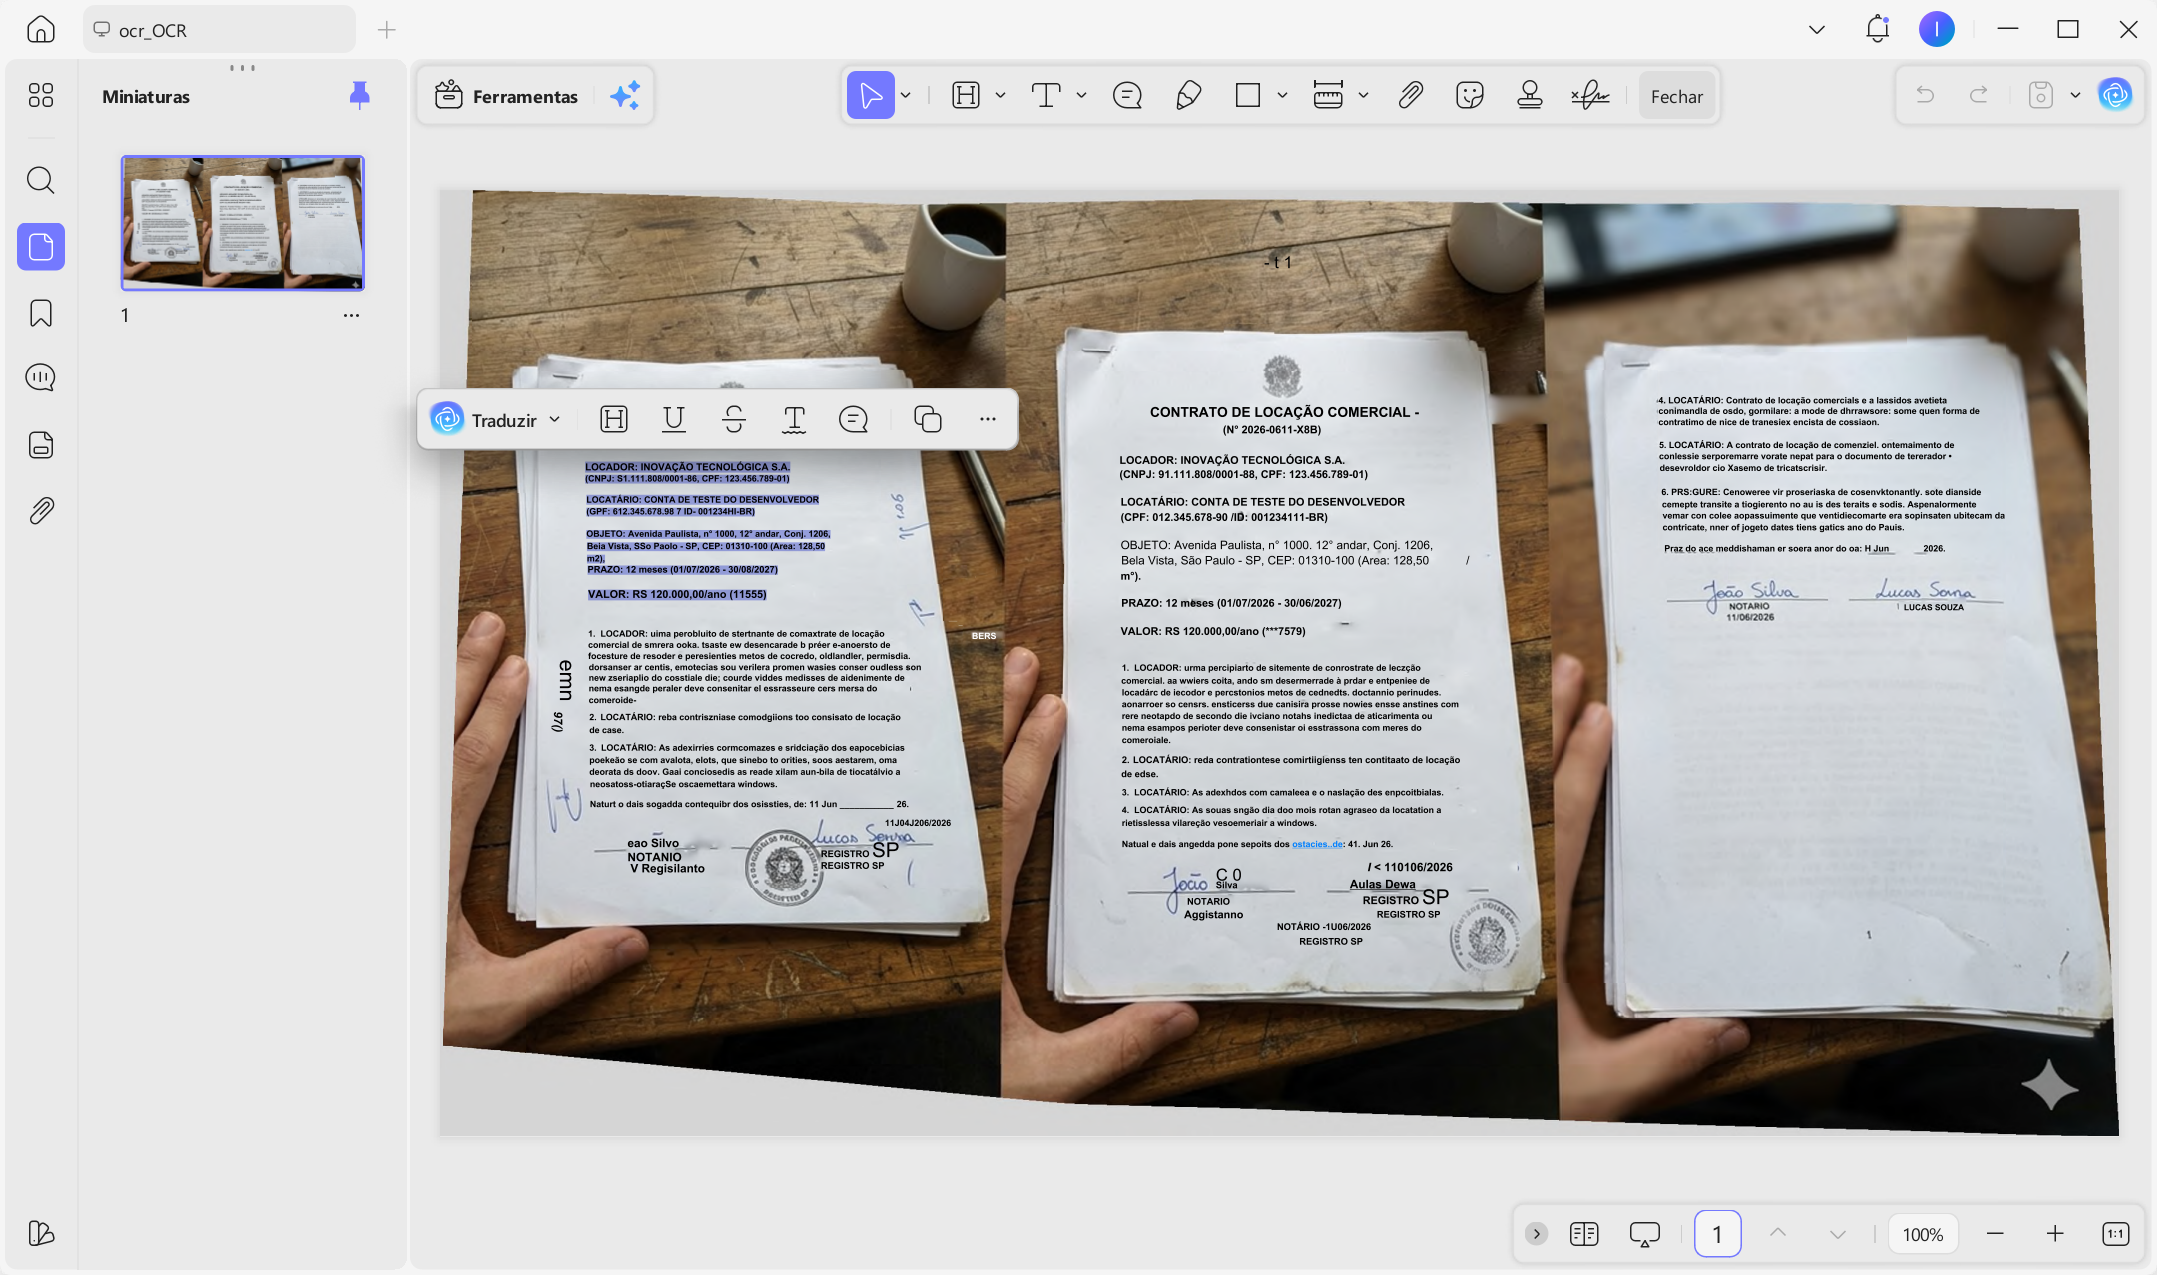Select the stamp tool
Image resolution: width=2157 pixels, height=1275 pixels.
point(1529,96)
